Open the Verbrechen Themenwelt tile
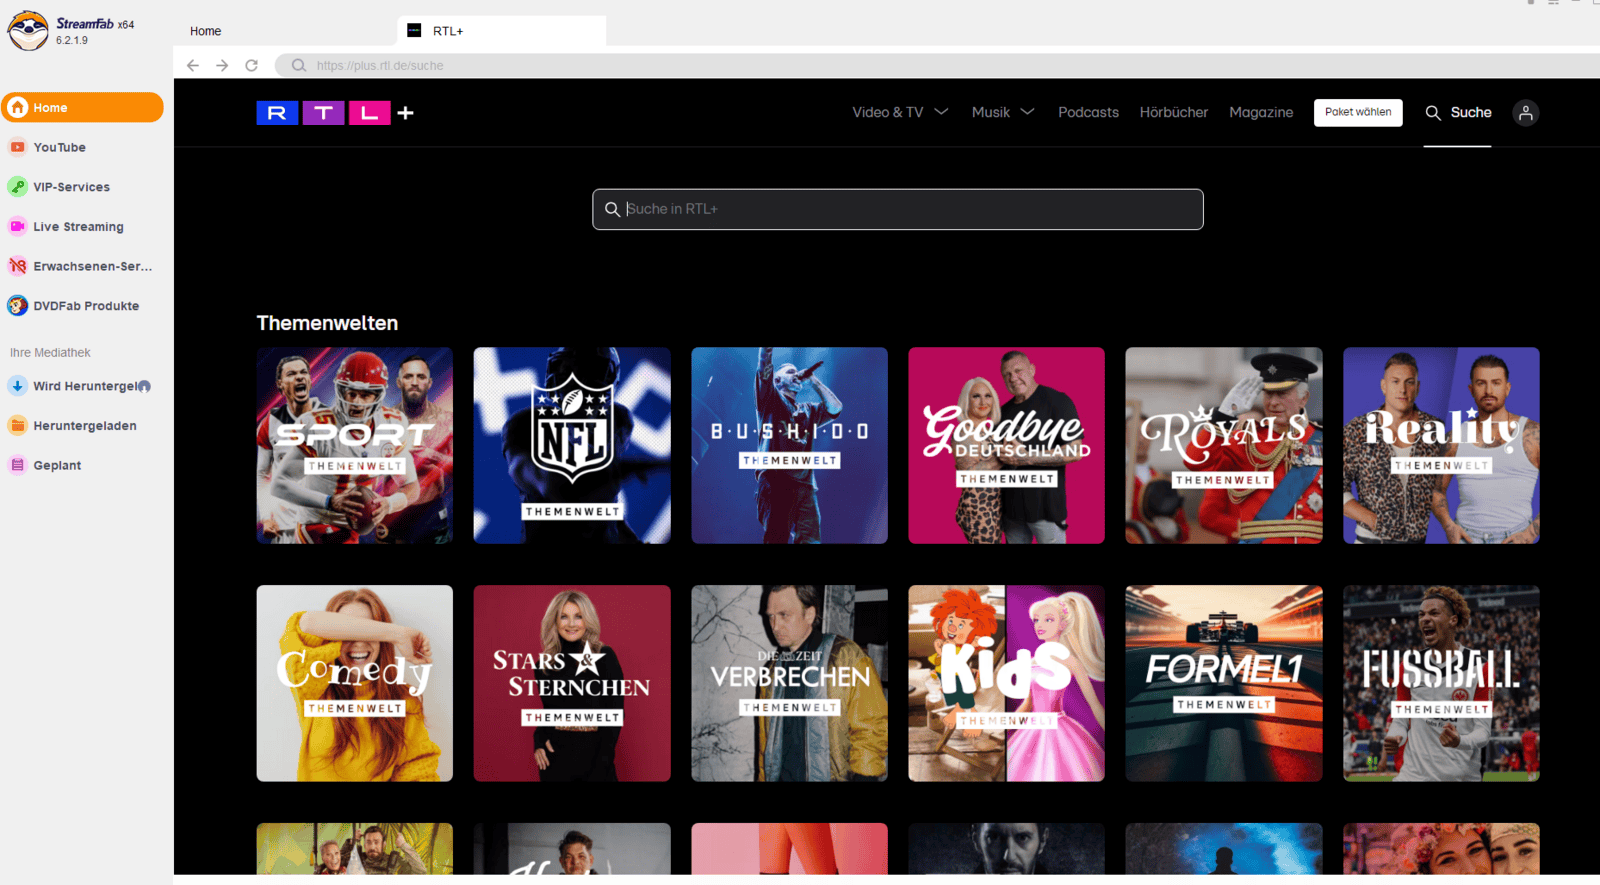1600x885 pixels. click(x=789, y=683)
